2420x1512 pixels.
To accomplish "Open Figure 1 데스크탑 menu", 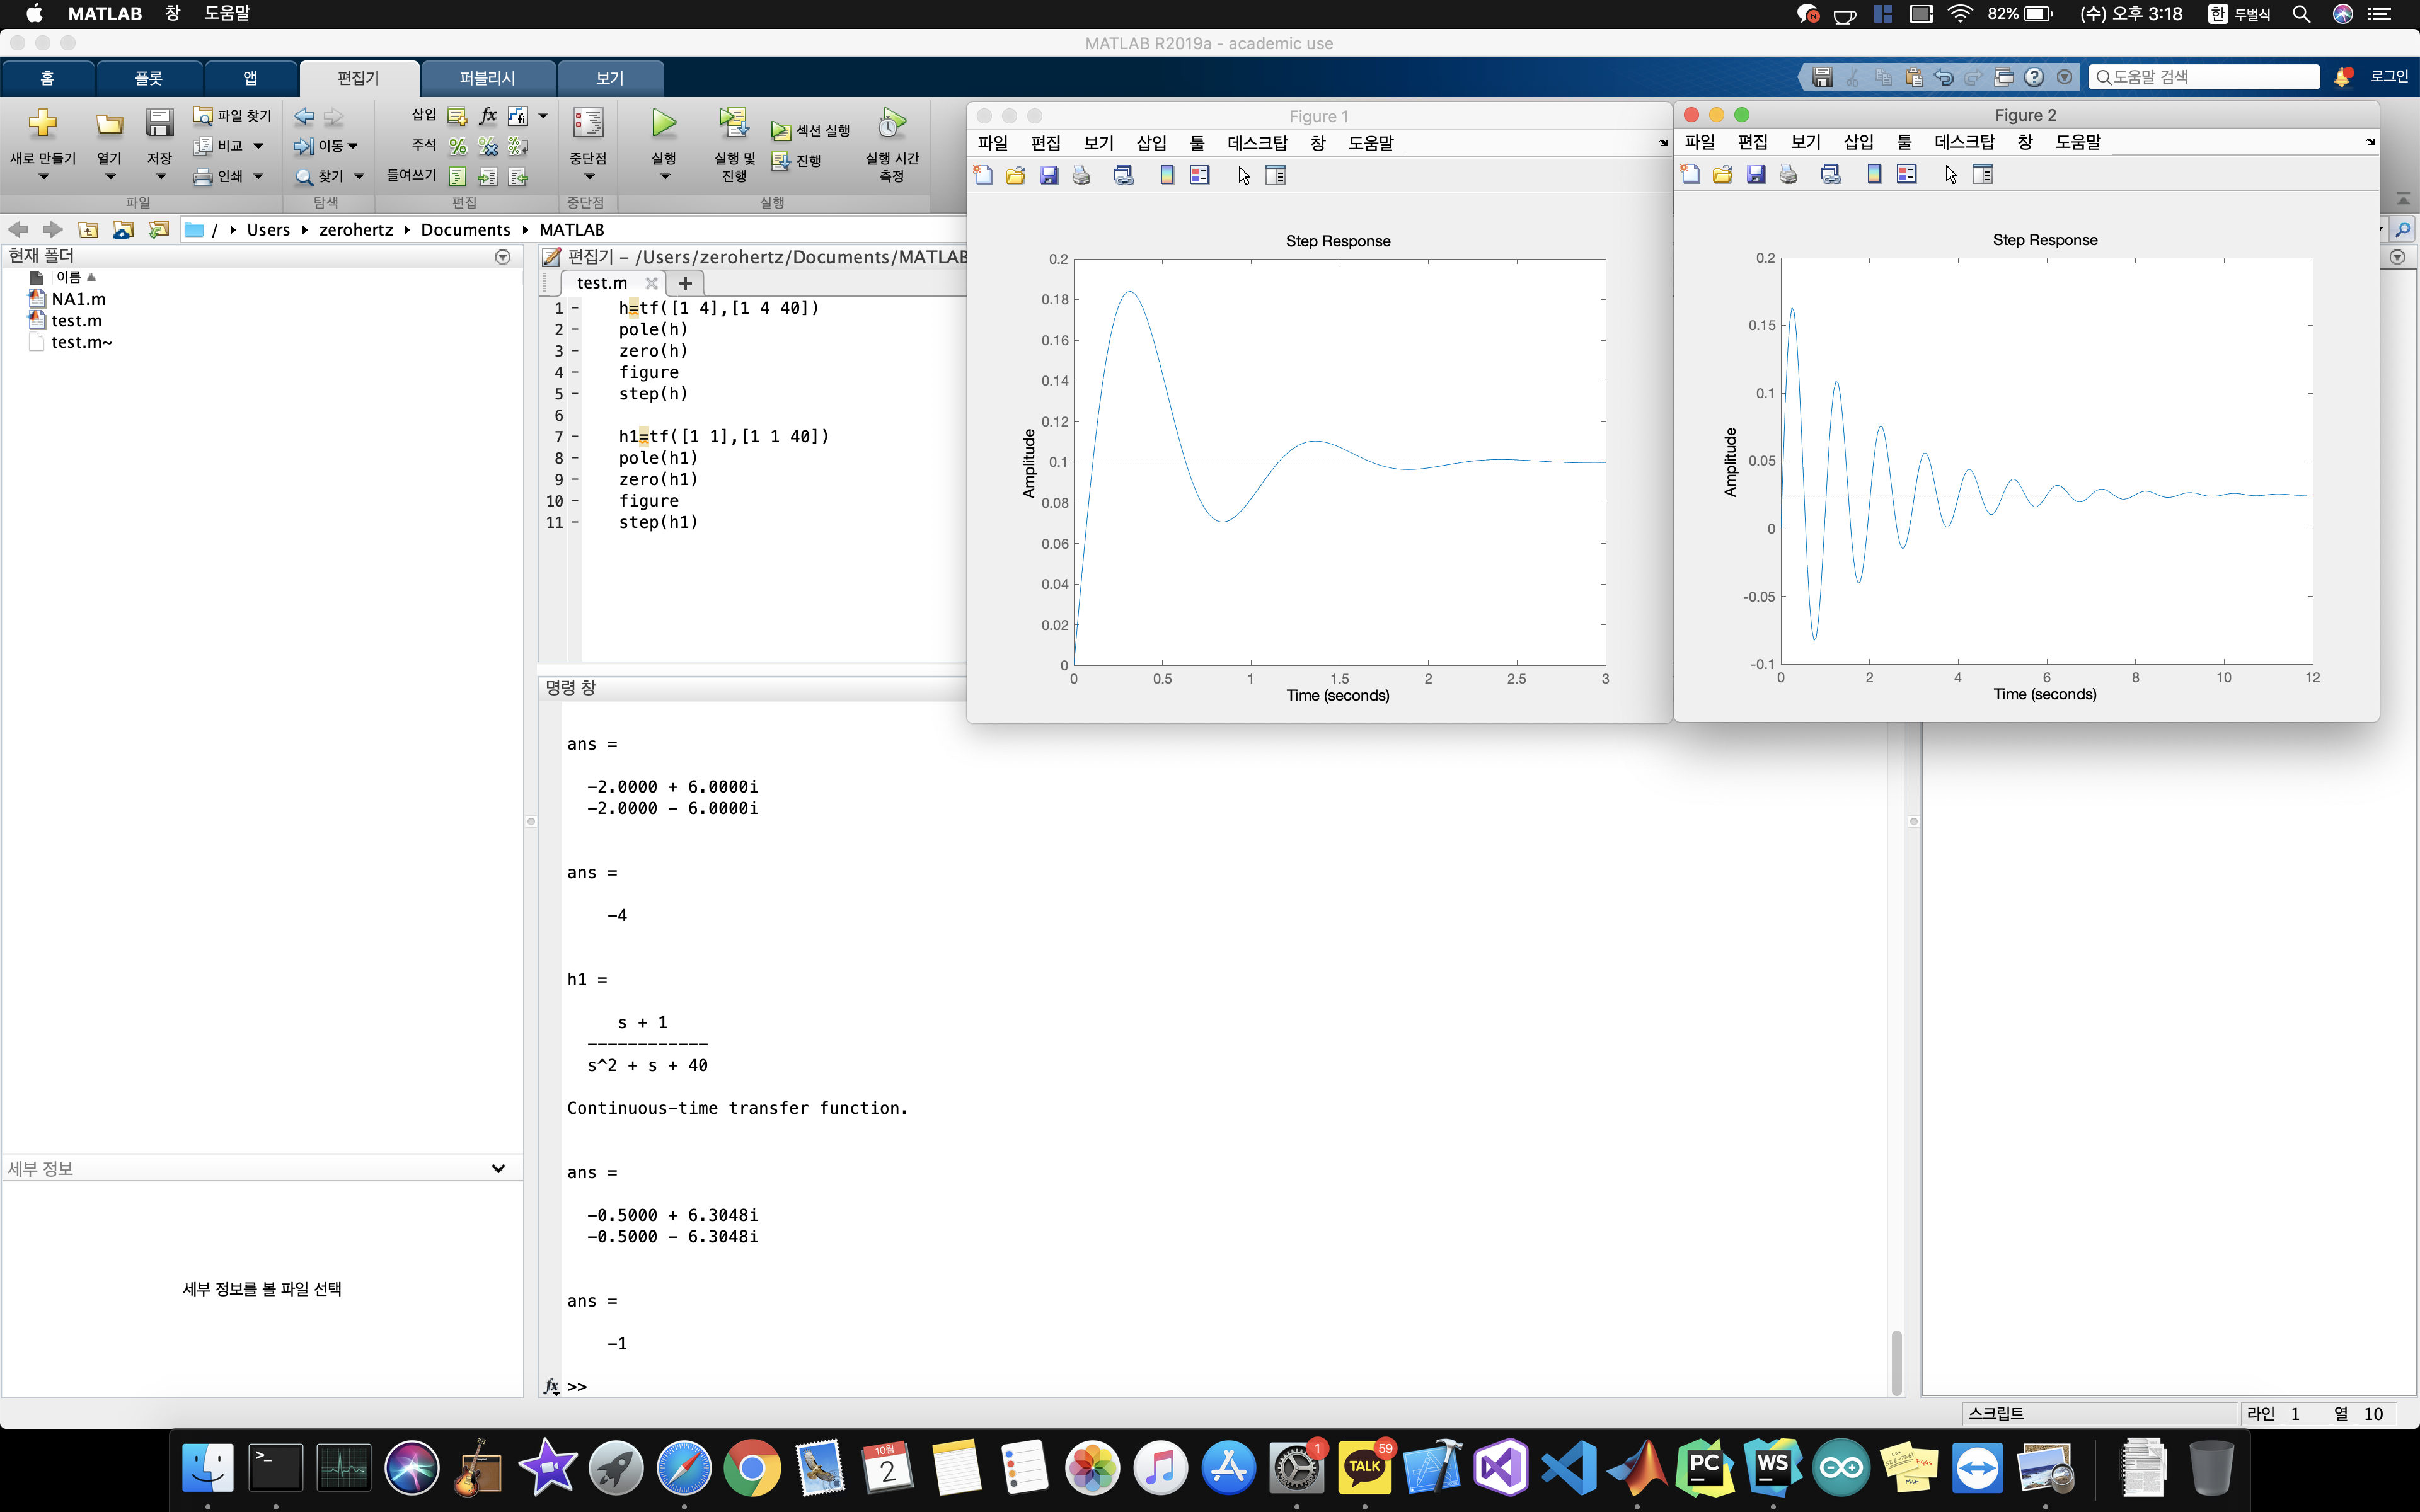I will (1257, 143).
